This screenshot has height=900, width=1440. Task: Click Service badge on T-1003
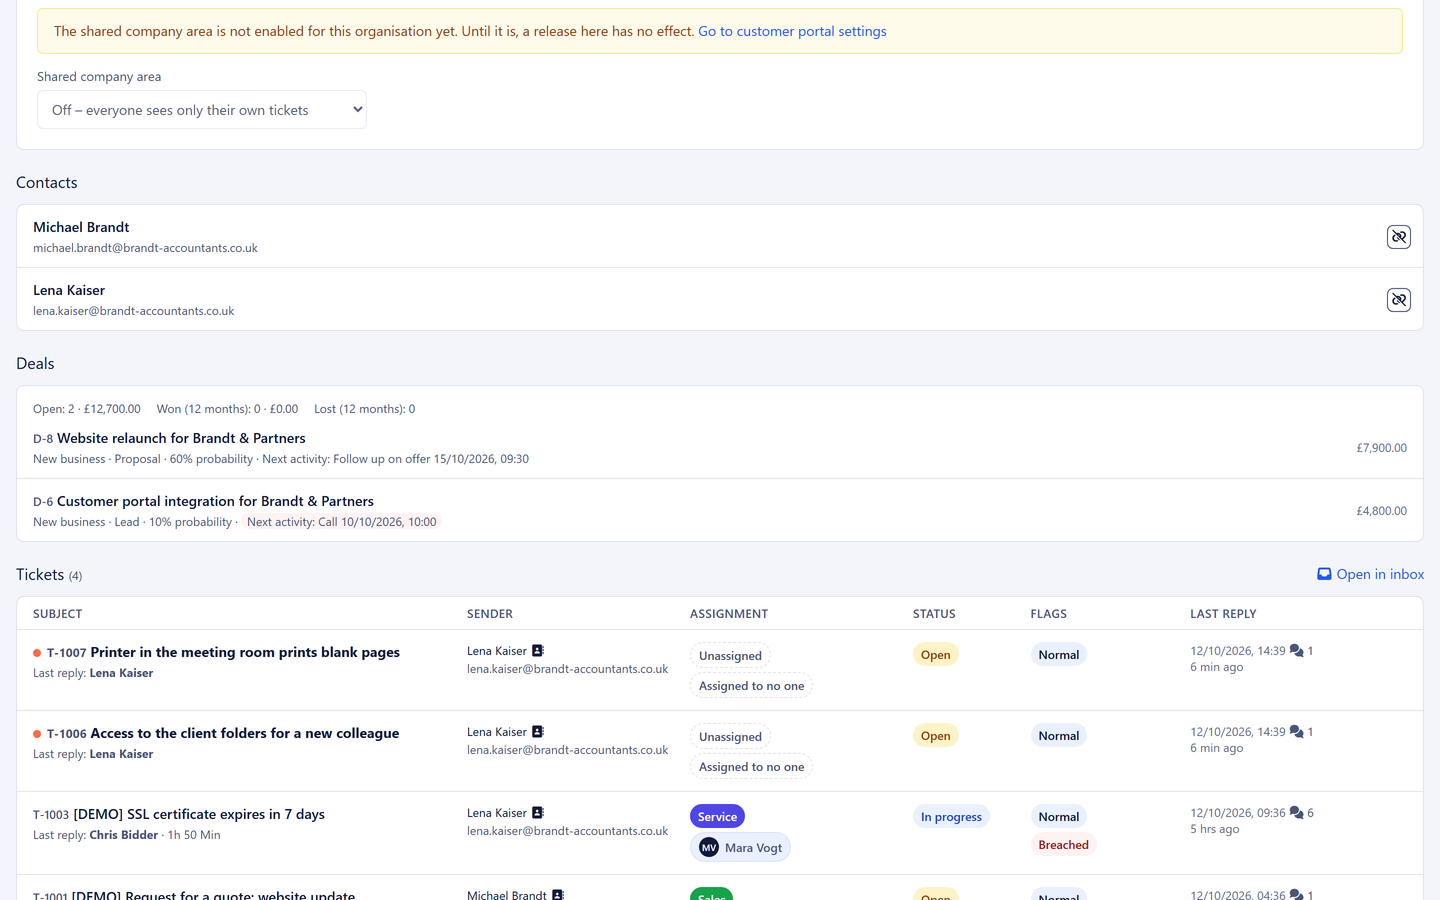(x=717, y=816)
